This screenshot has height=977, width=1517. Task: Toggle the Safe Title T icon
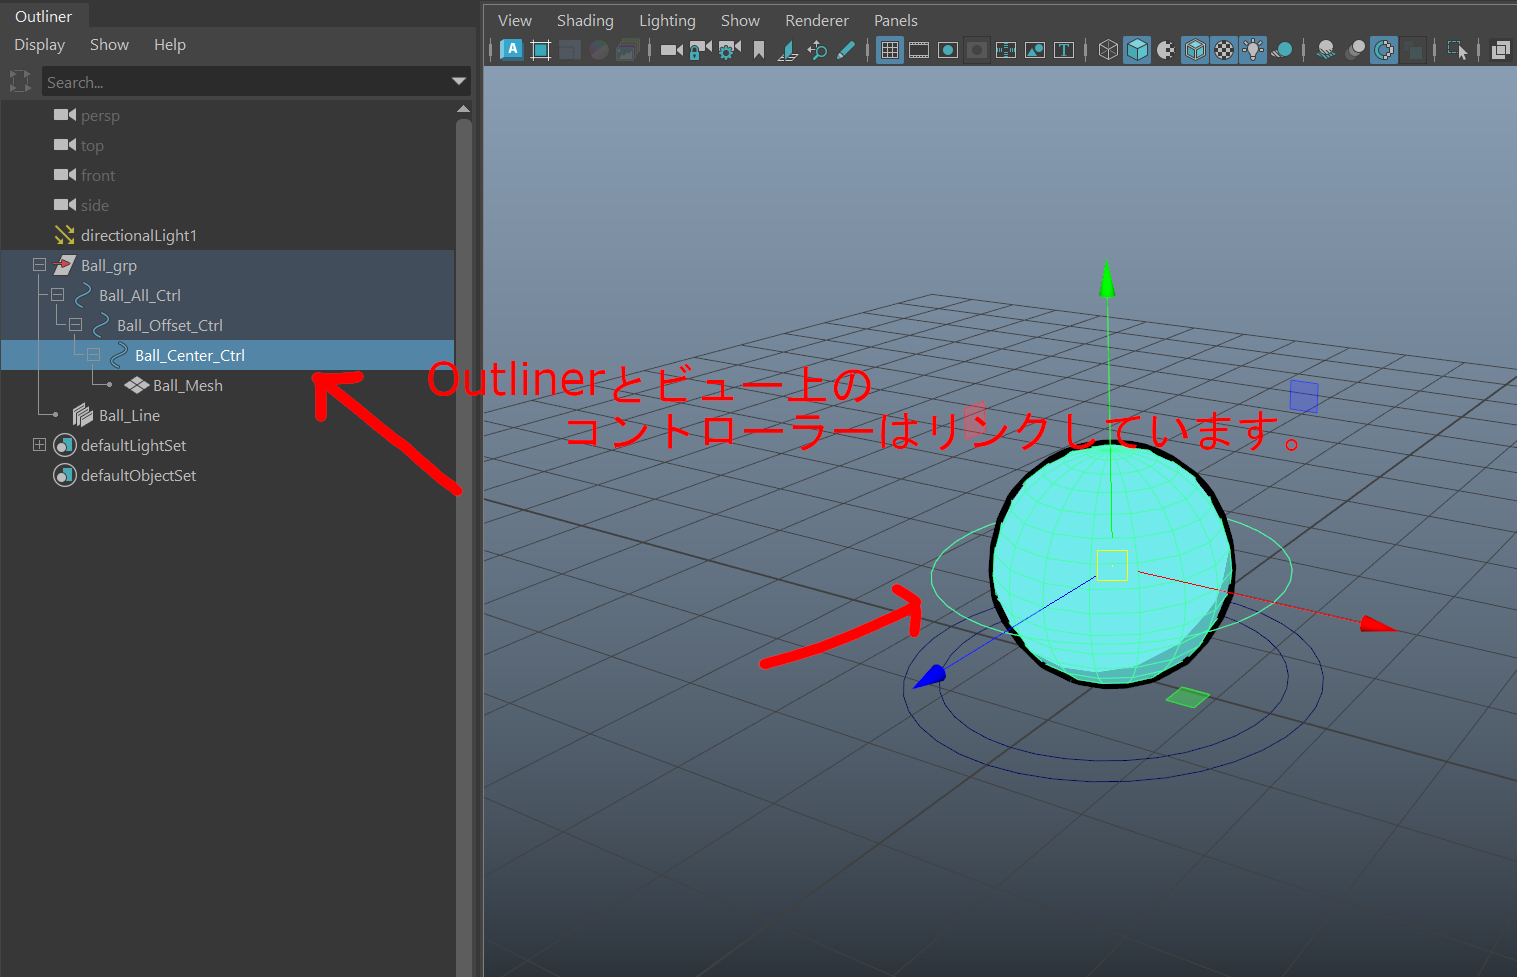click(1064, 50)
